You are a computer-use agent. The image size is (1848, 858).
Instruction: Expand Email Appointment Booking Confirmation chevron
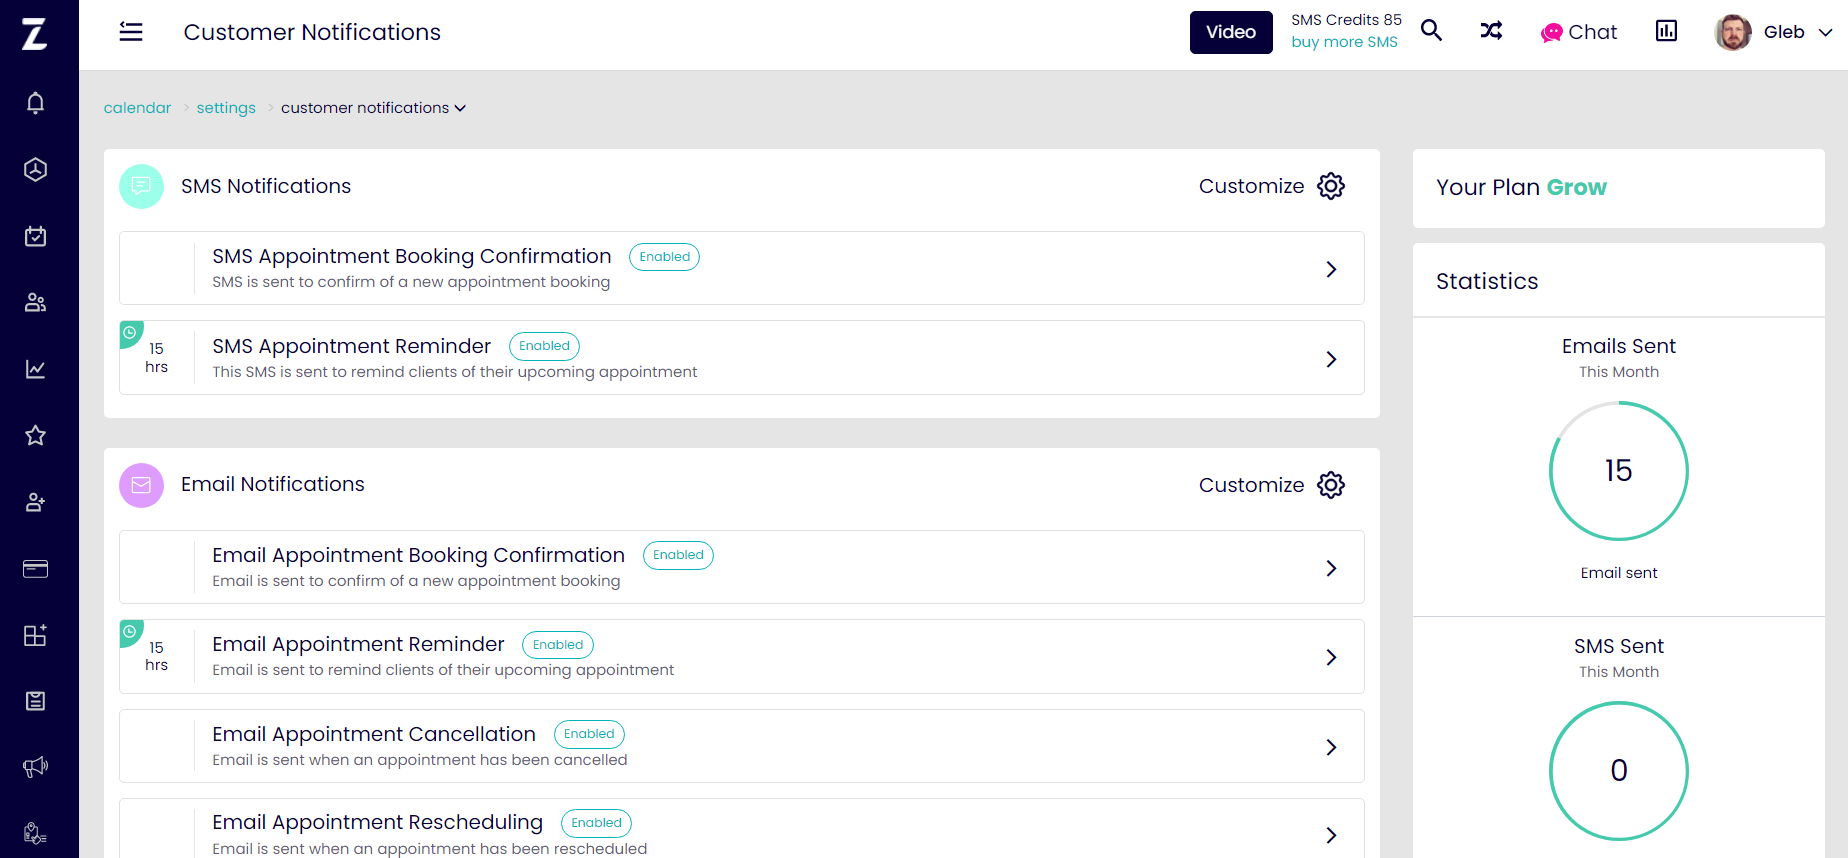tap(1331, 568)
